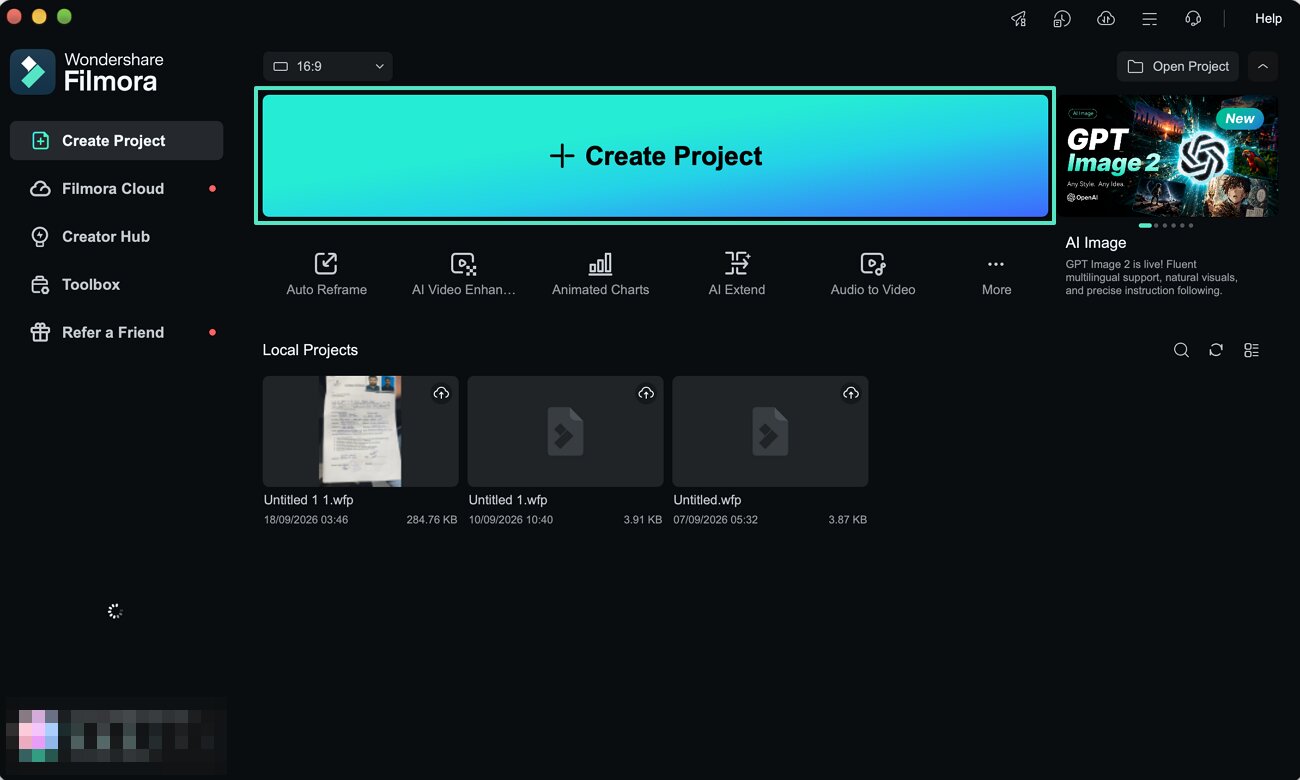Switch Local Projects to list view
The height and width of the screenshot is (780, 1300).
click(x=1251, y=350)
